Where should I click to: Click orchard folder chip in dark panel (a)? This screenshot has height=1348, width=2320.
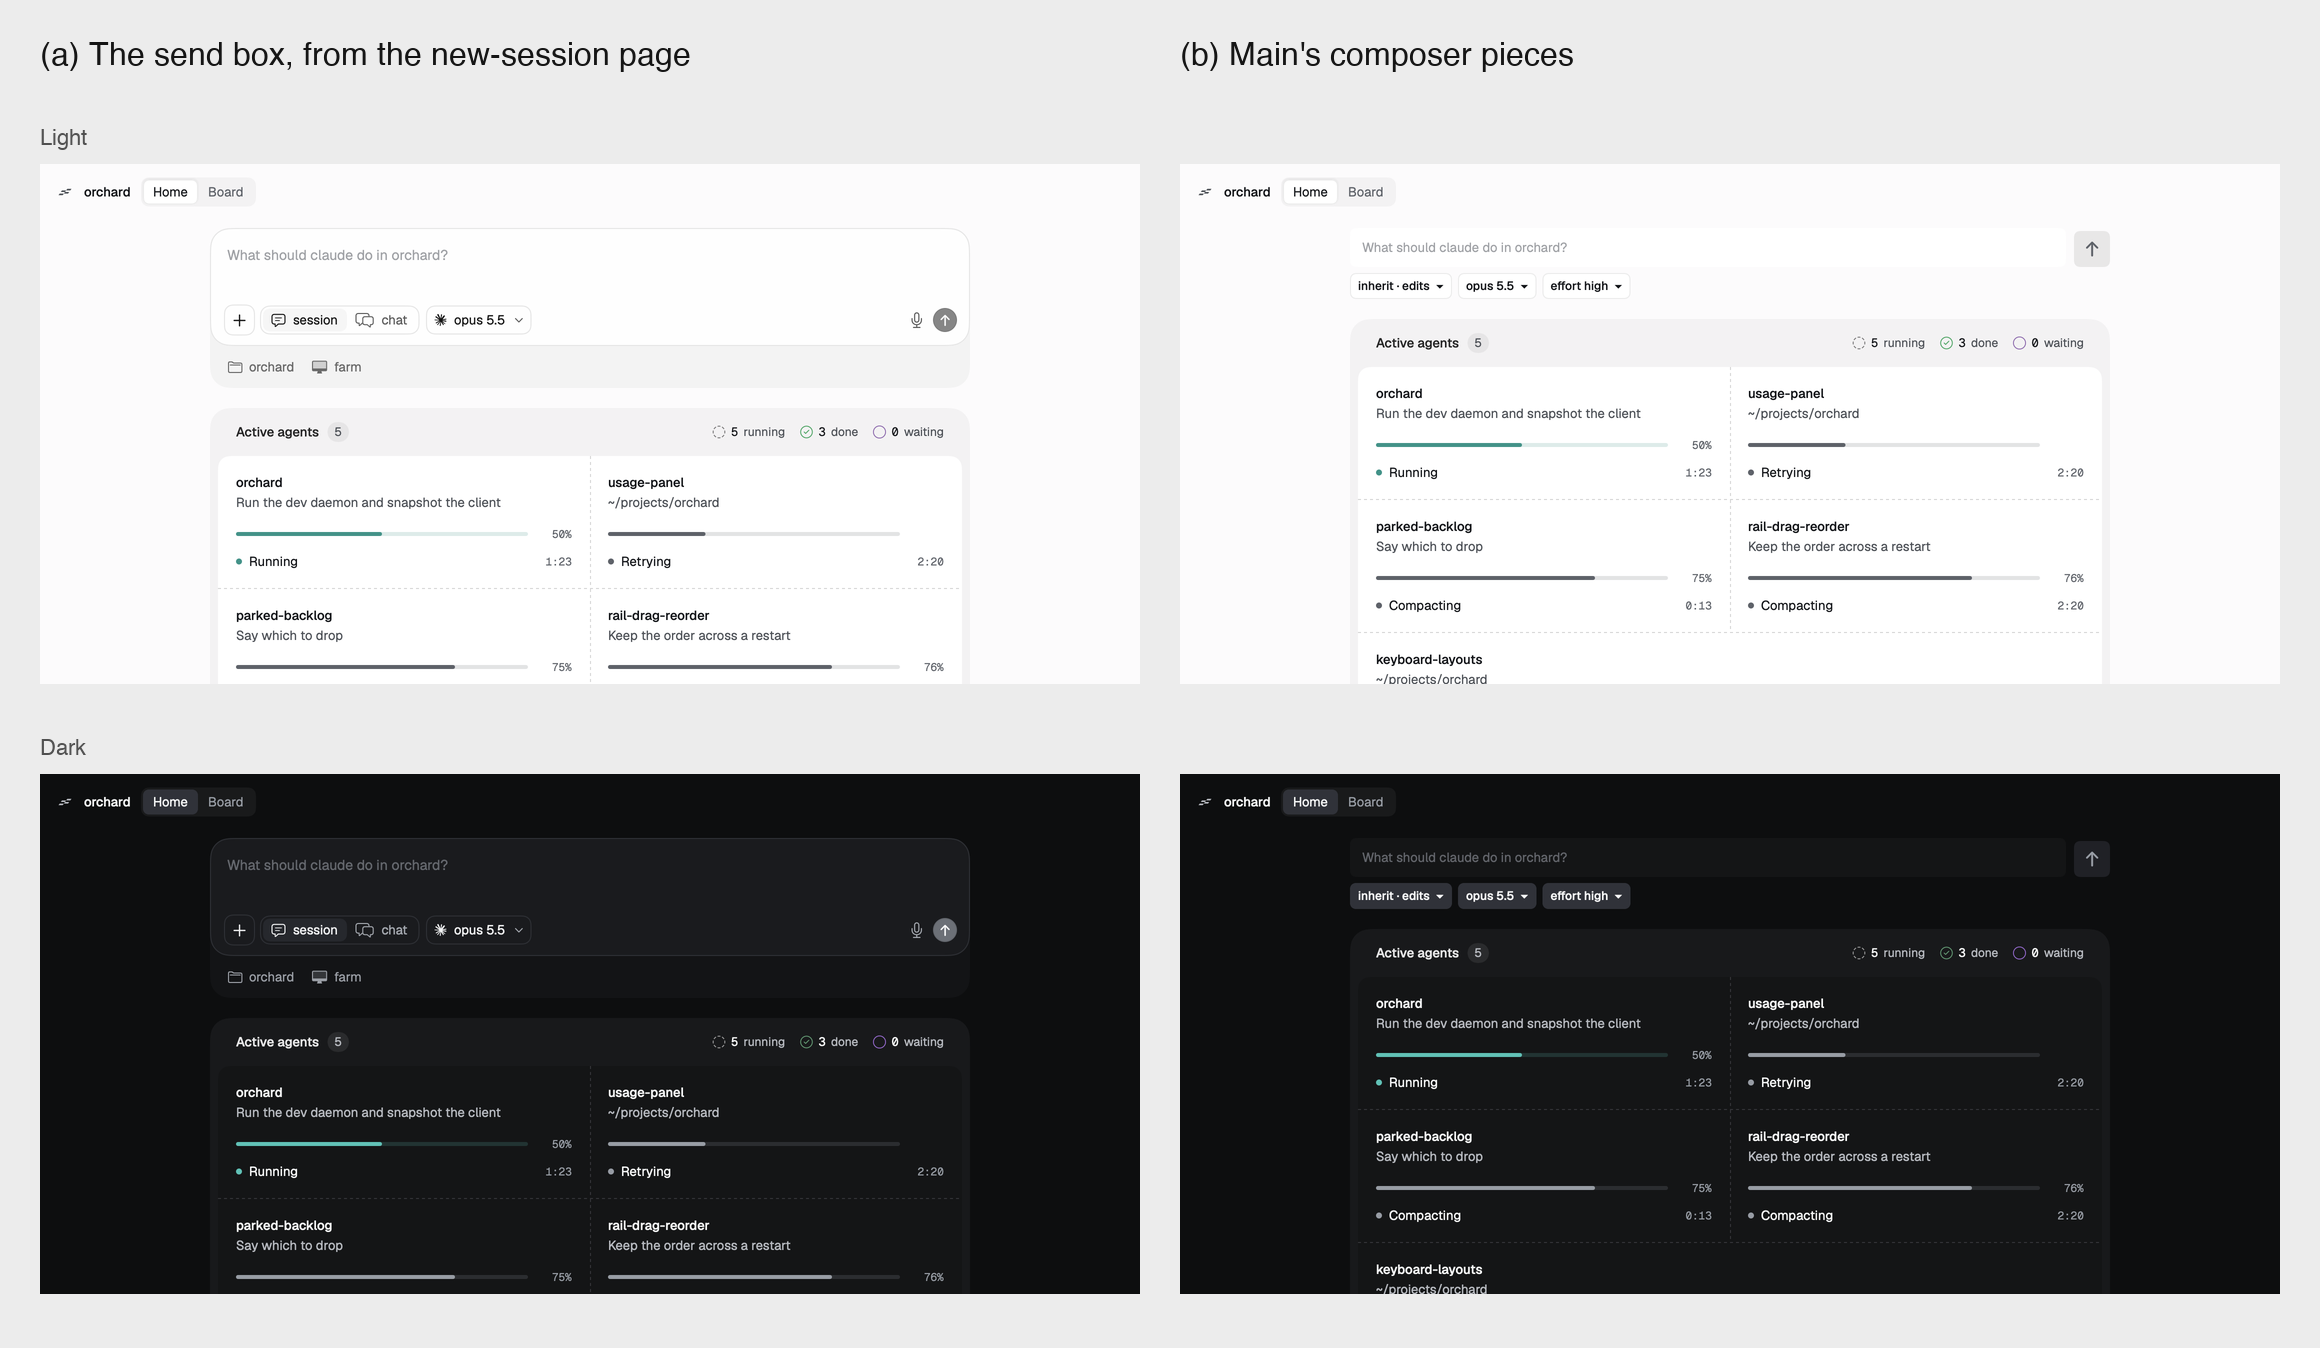click(x=261, y=977)
